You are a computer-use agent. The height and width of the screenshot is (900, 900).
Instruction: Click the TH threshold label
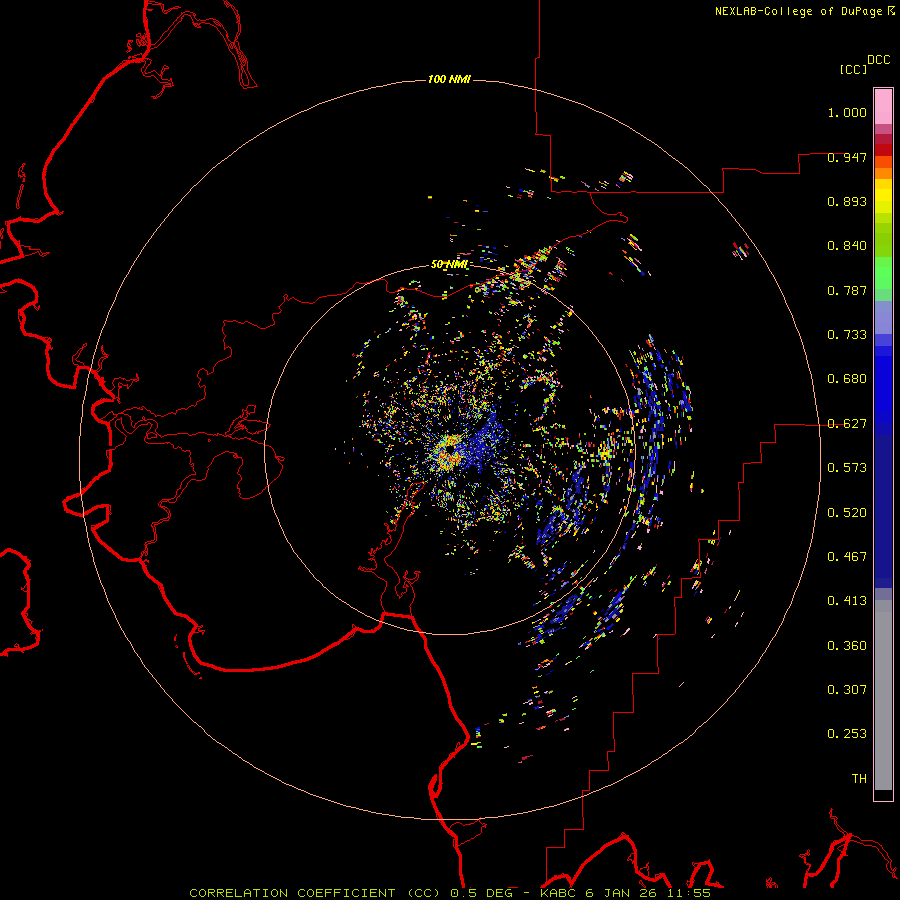(x=859, y=779)
